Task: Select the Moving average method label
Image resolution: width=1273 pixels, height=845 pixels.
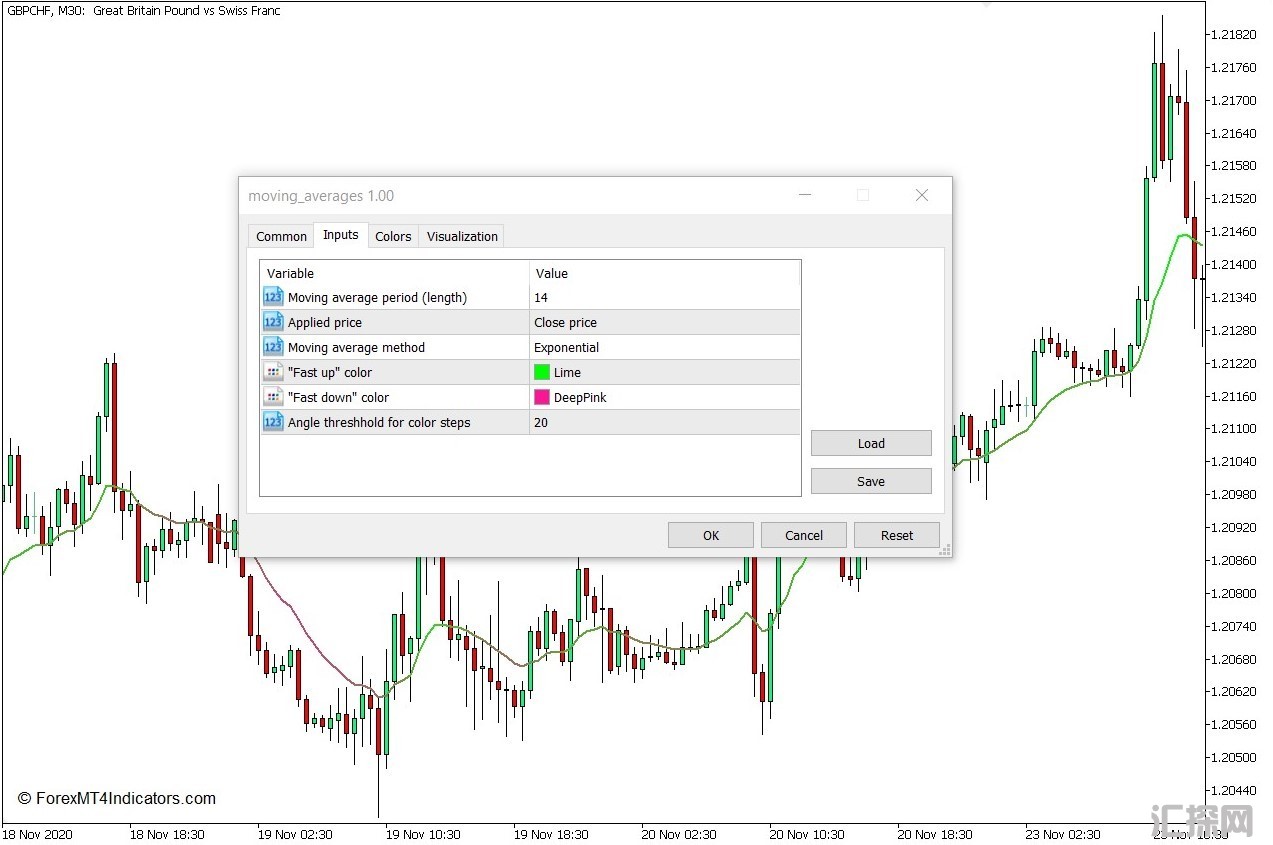Action: [x=356, y=347]
